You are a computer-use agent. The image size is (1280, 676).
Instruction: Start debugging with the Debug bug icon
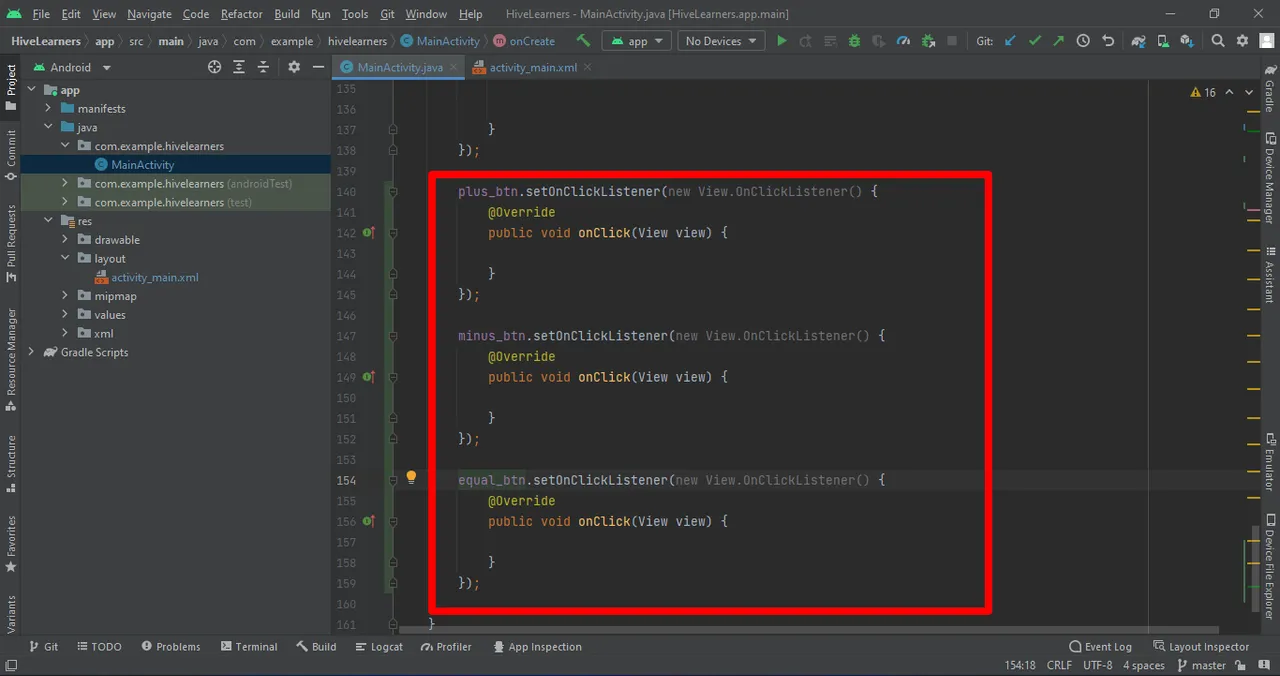[854, 41]
